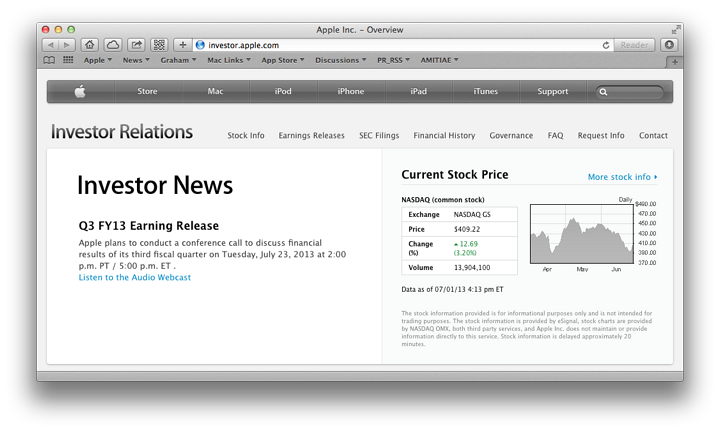Click the price value $409.22
Screen dimensions: 720x432
(467, 229)
